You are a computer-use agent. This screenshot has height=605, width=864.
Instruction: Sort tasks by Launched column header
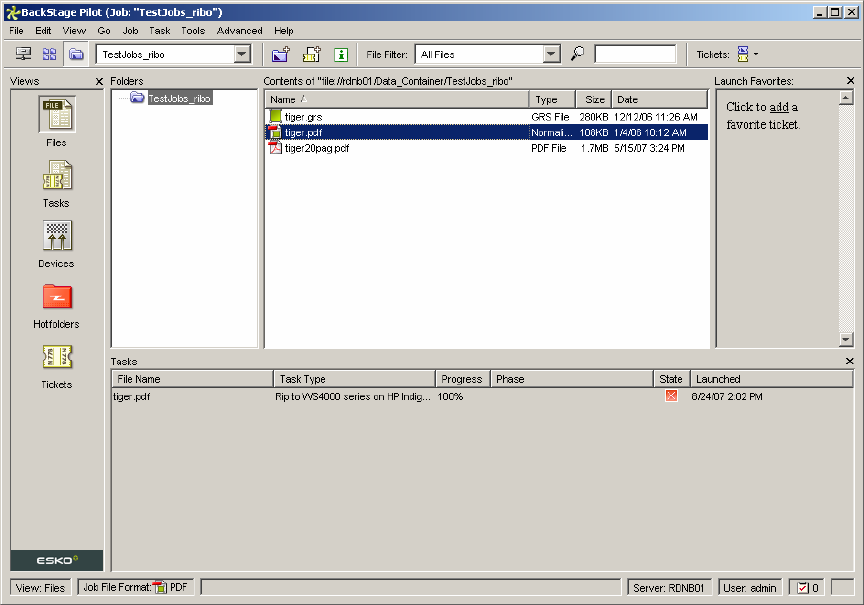(771, 379)
